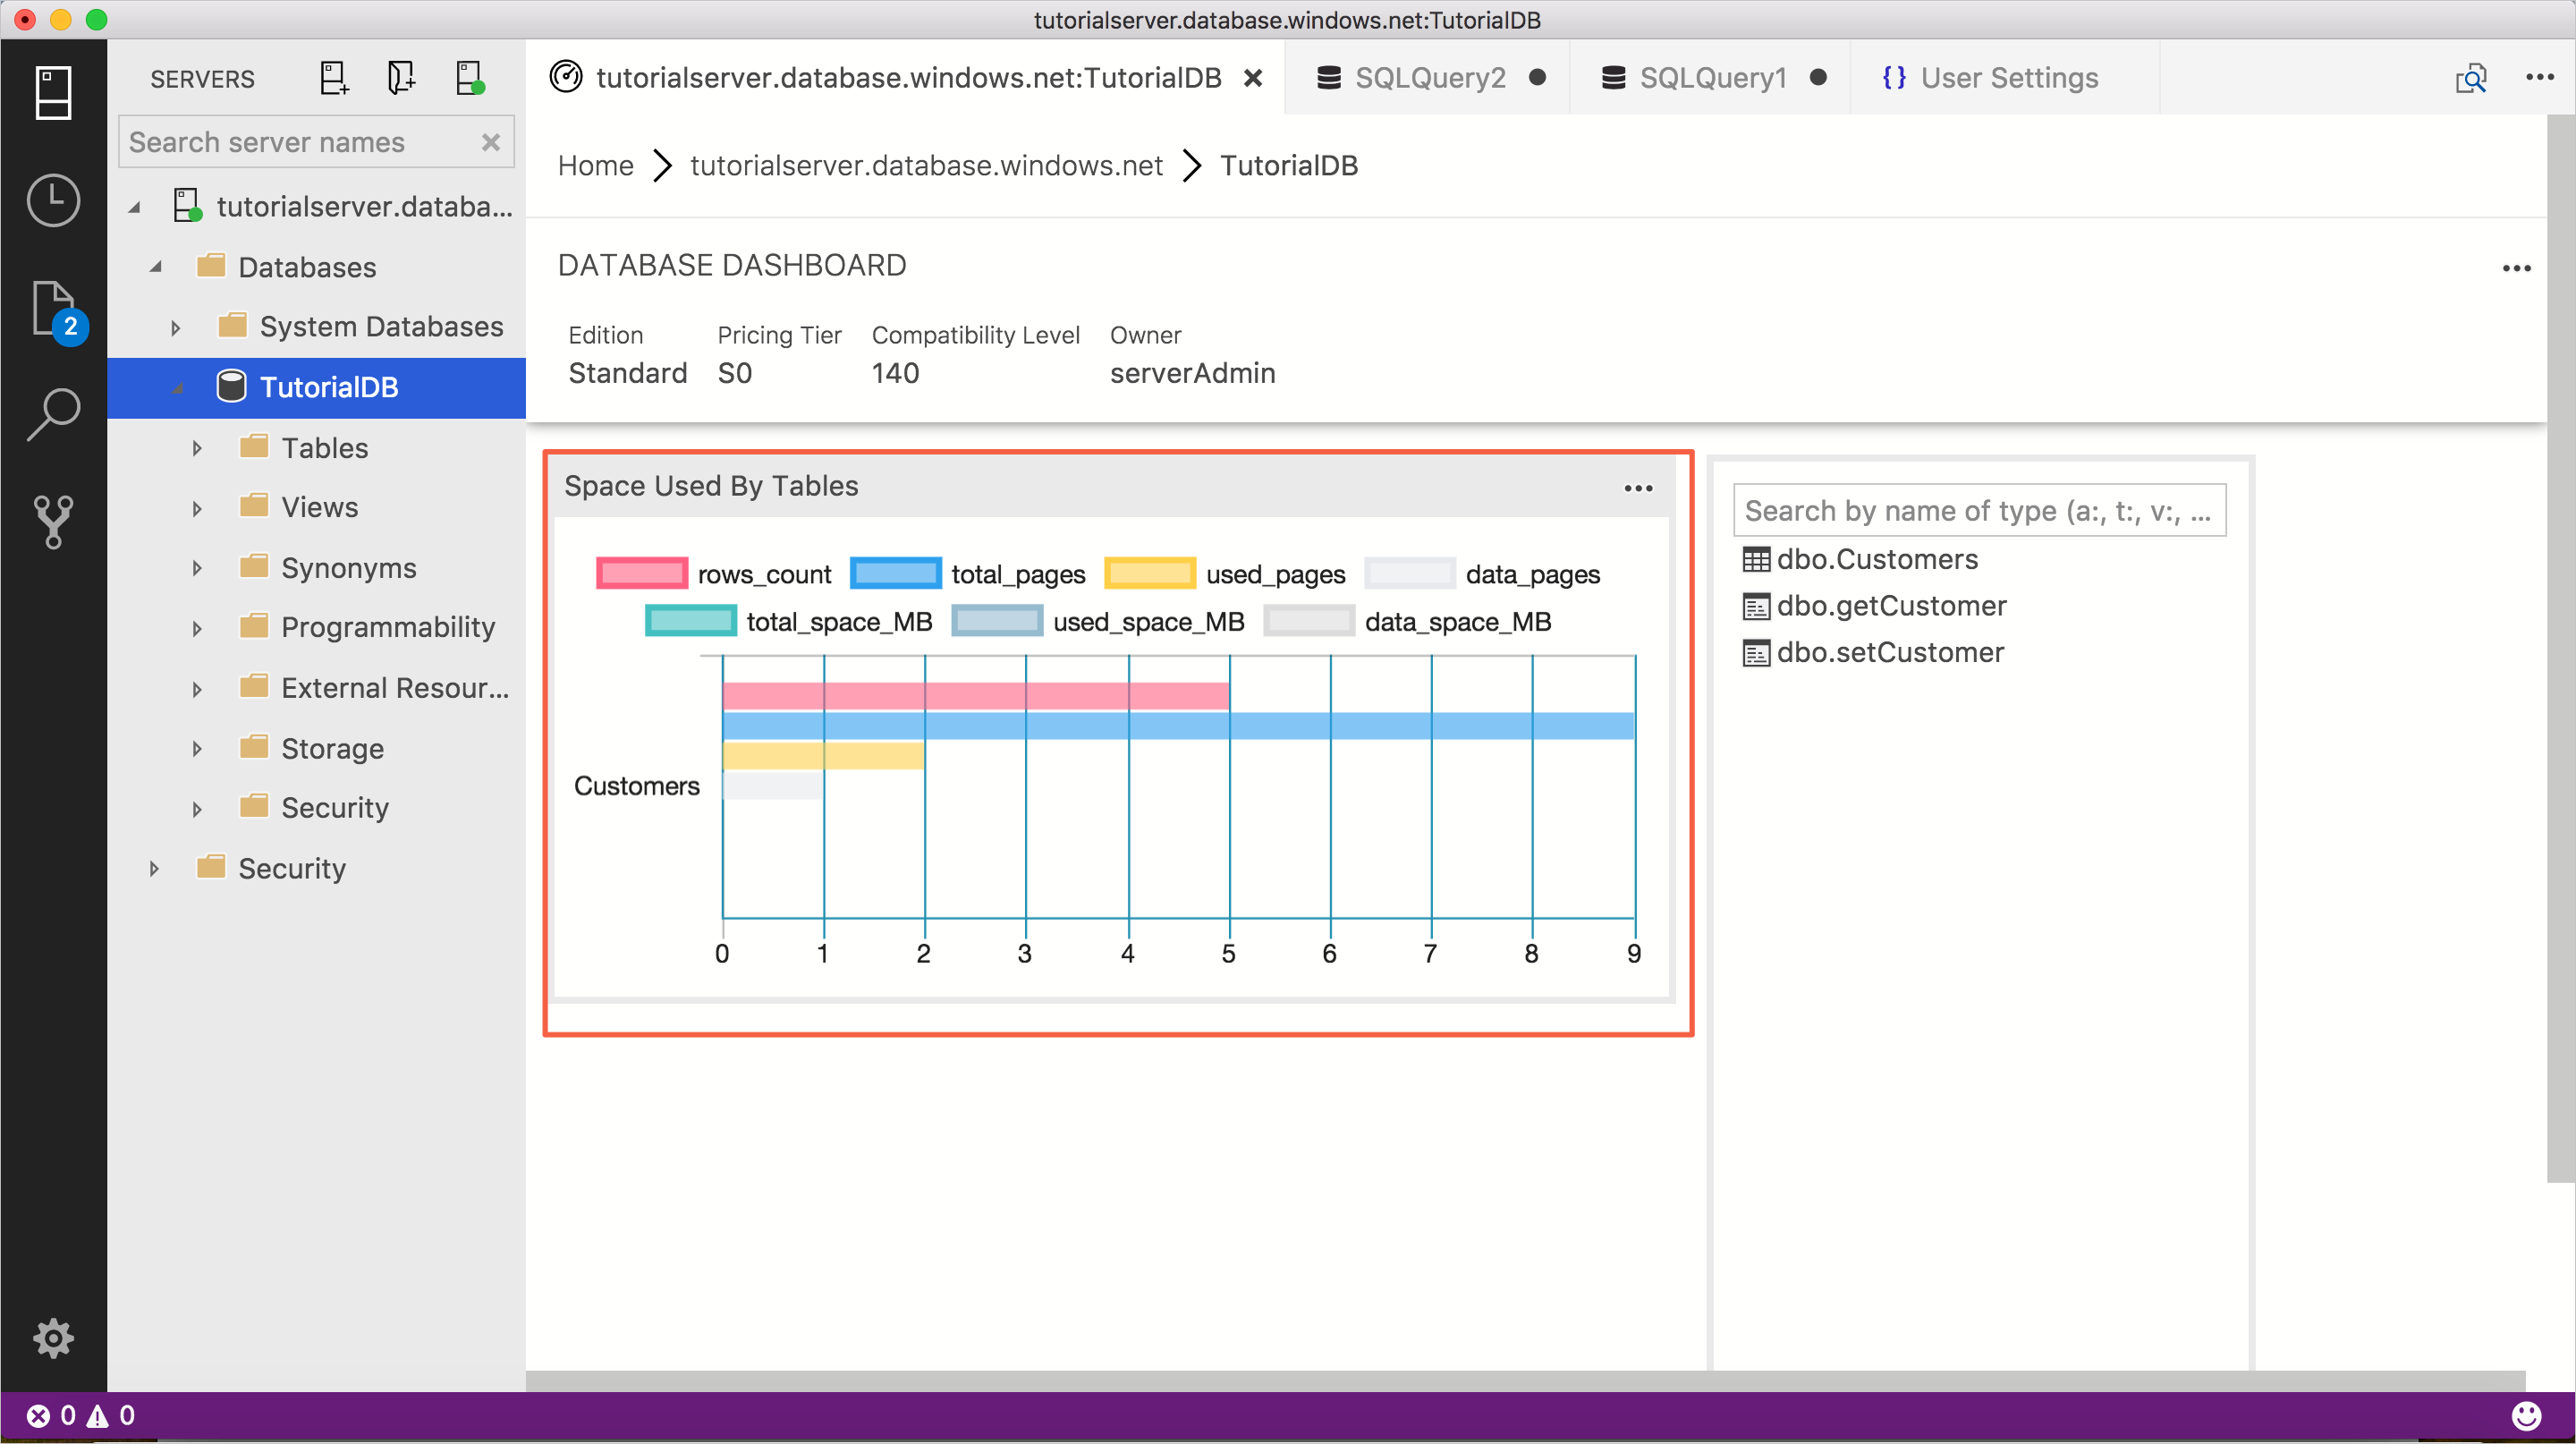Toggle total_pages legend series visibility
The width and height of the screenshot is (2576, 1444).
click(x=895, y=574)
